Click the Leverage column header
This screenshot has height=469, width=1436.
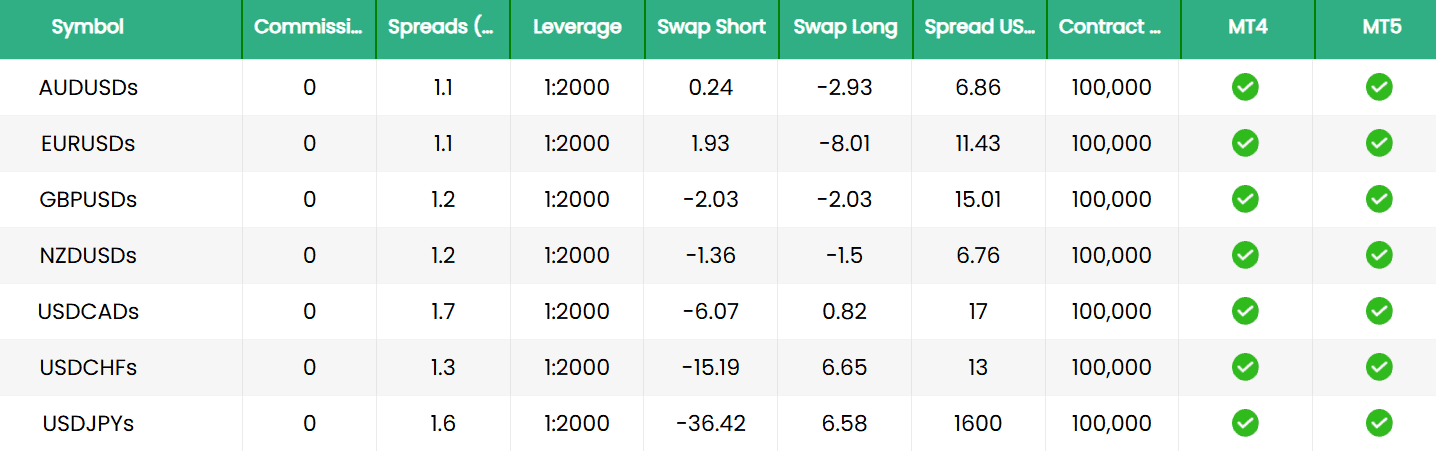tap(577, 28)
